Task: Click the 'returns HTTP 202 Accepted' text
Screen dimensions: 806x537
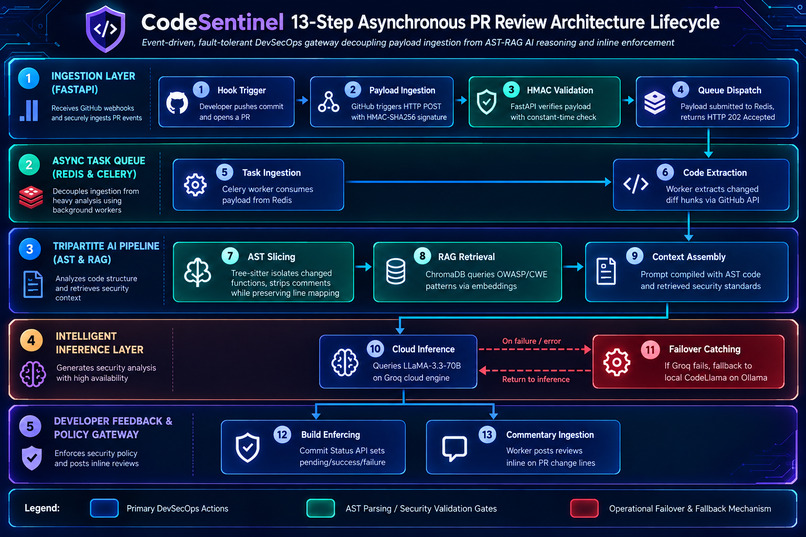Action: pos(727,117)
